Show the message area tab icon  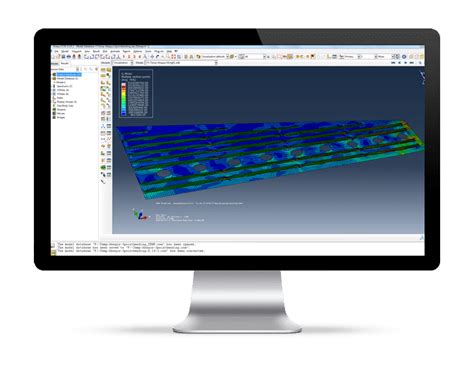(53, 246)
